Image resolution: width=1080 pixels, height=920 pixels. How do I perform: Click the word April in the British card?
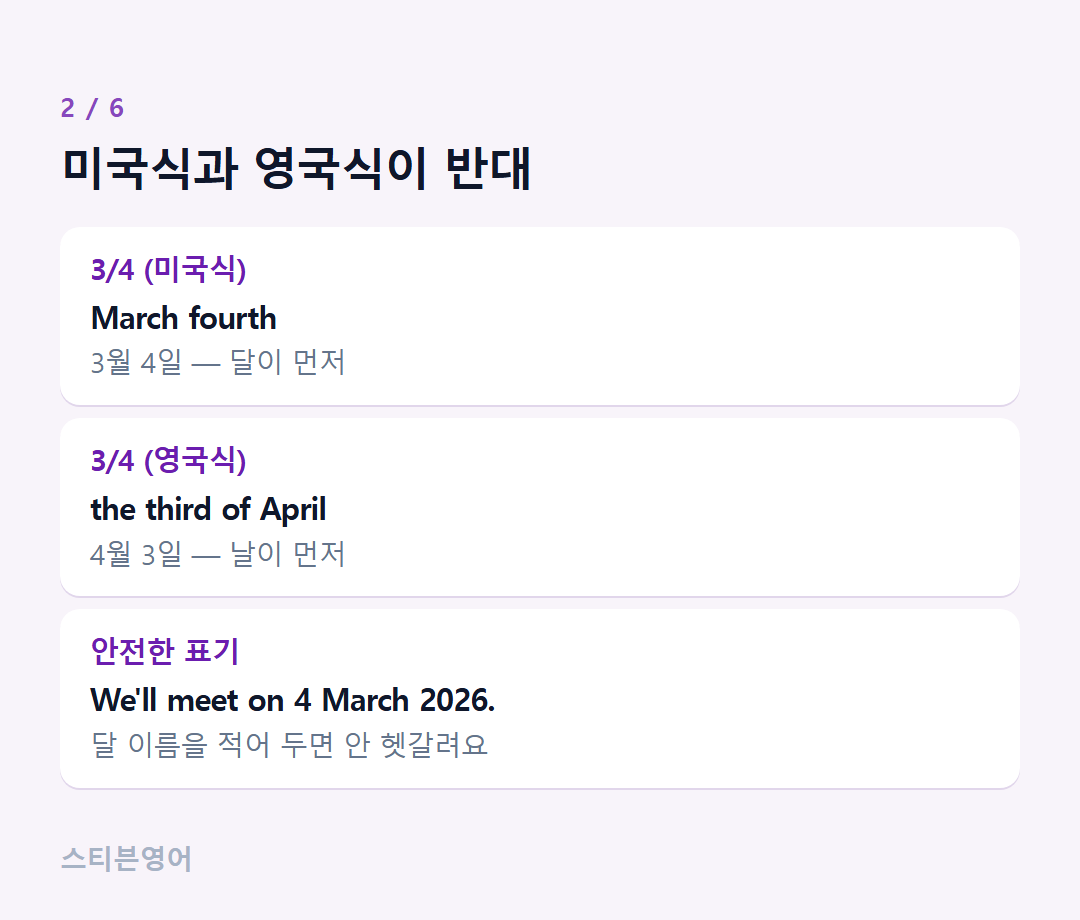[293, 510]
